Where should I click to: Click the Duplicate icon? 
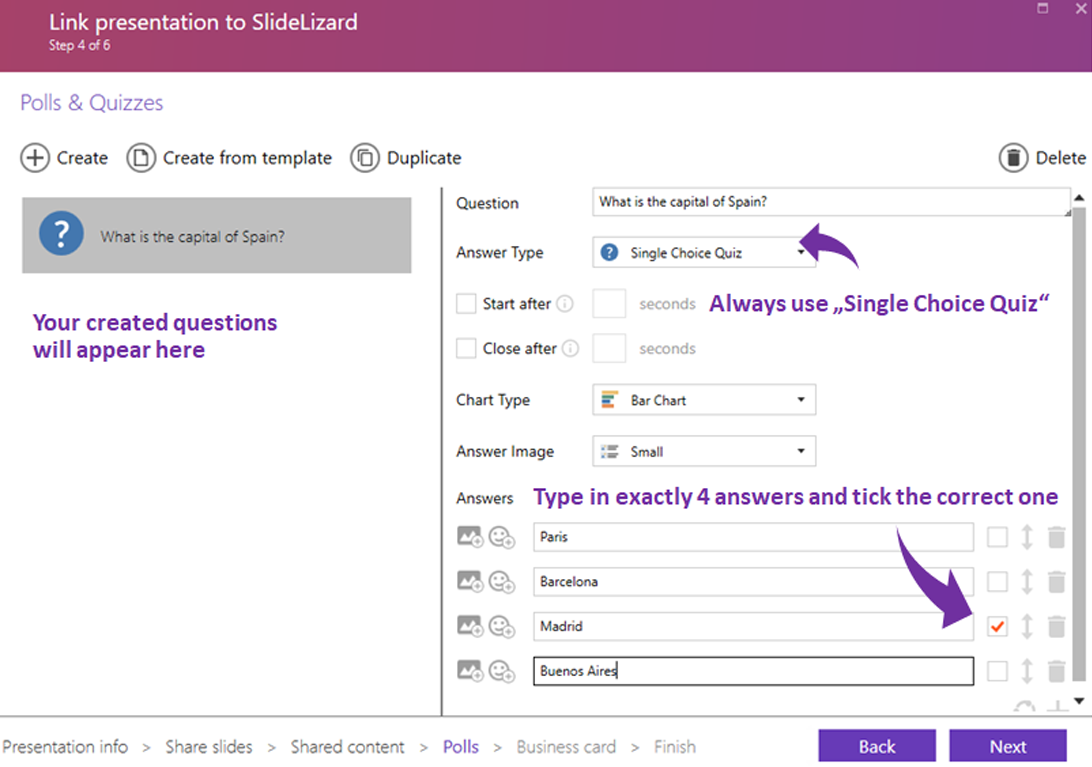coord(365,158)
